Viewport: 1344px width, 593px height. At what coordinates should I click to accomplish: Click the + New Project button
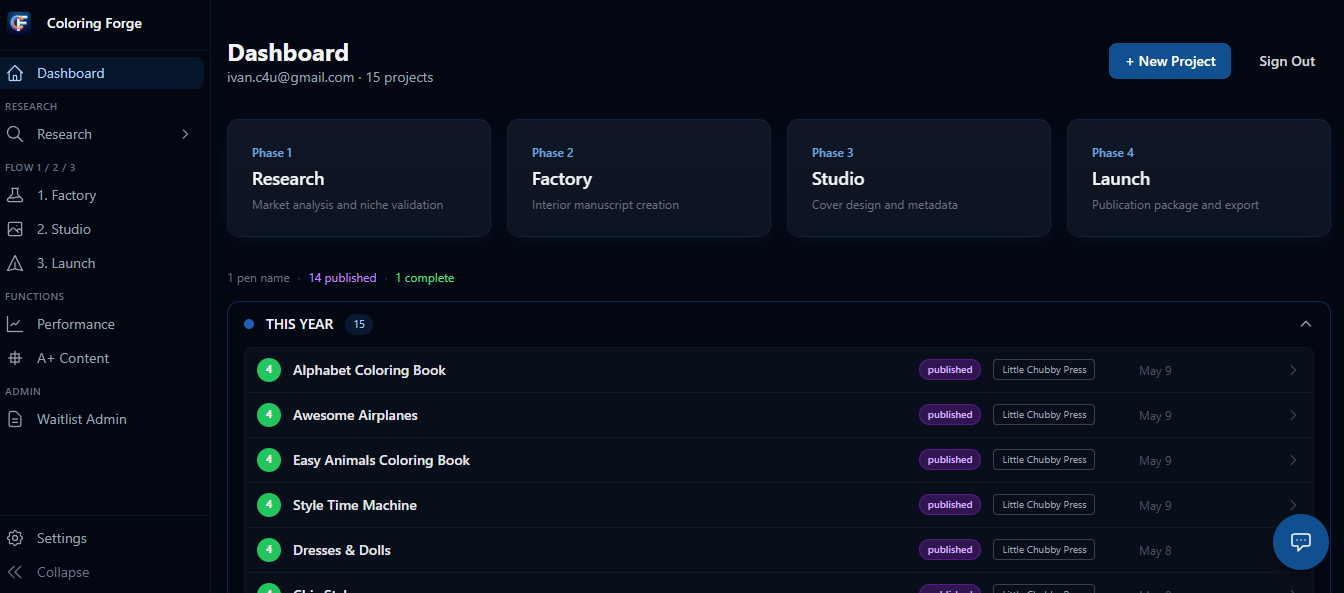(x=1170, y=61)
